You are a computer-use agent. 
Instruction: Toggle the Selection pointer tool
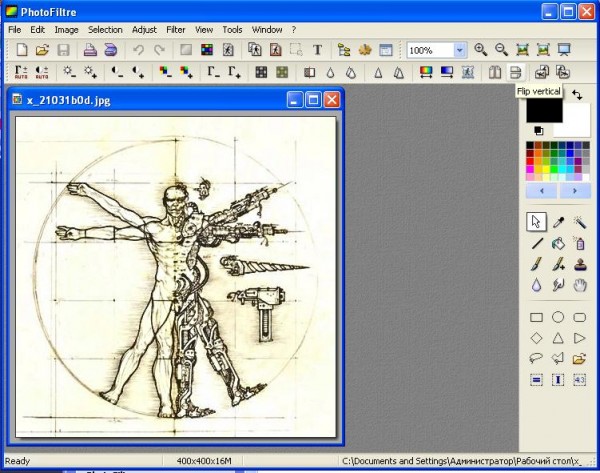(536, 222)
